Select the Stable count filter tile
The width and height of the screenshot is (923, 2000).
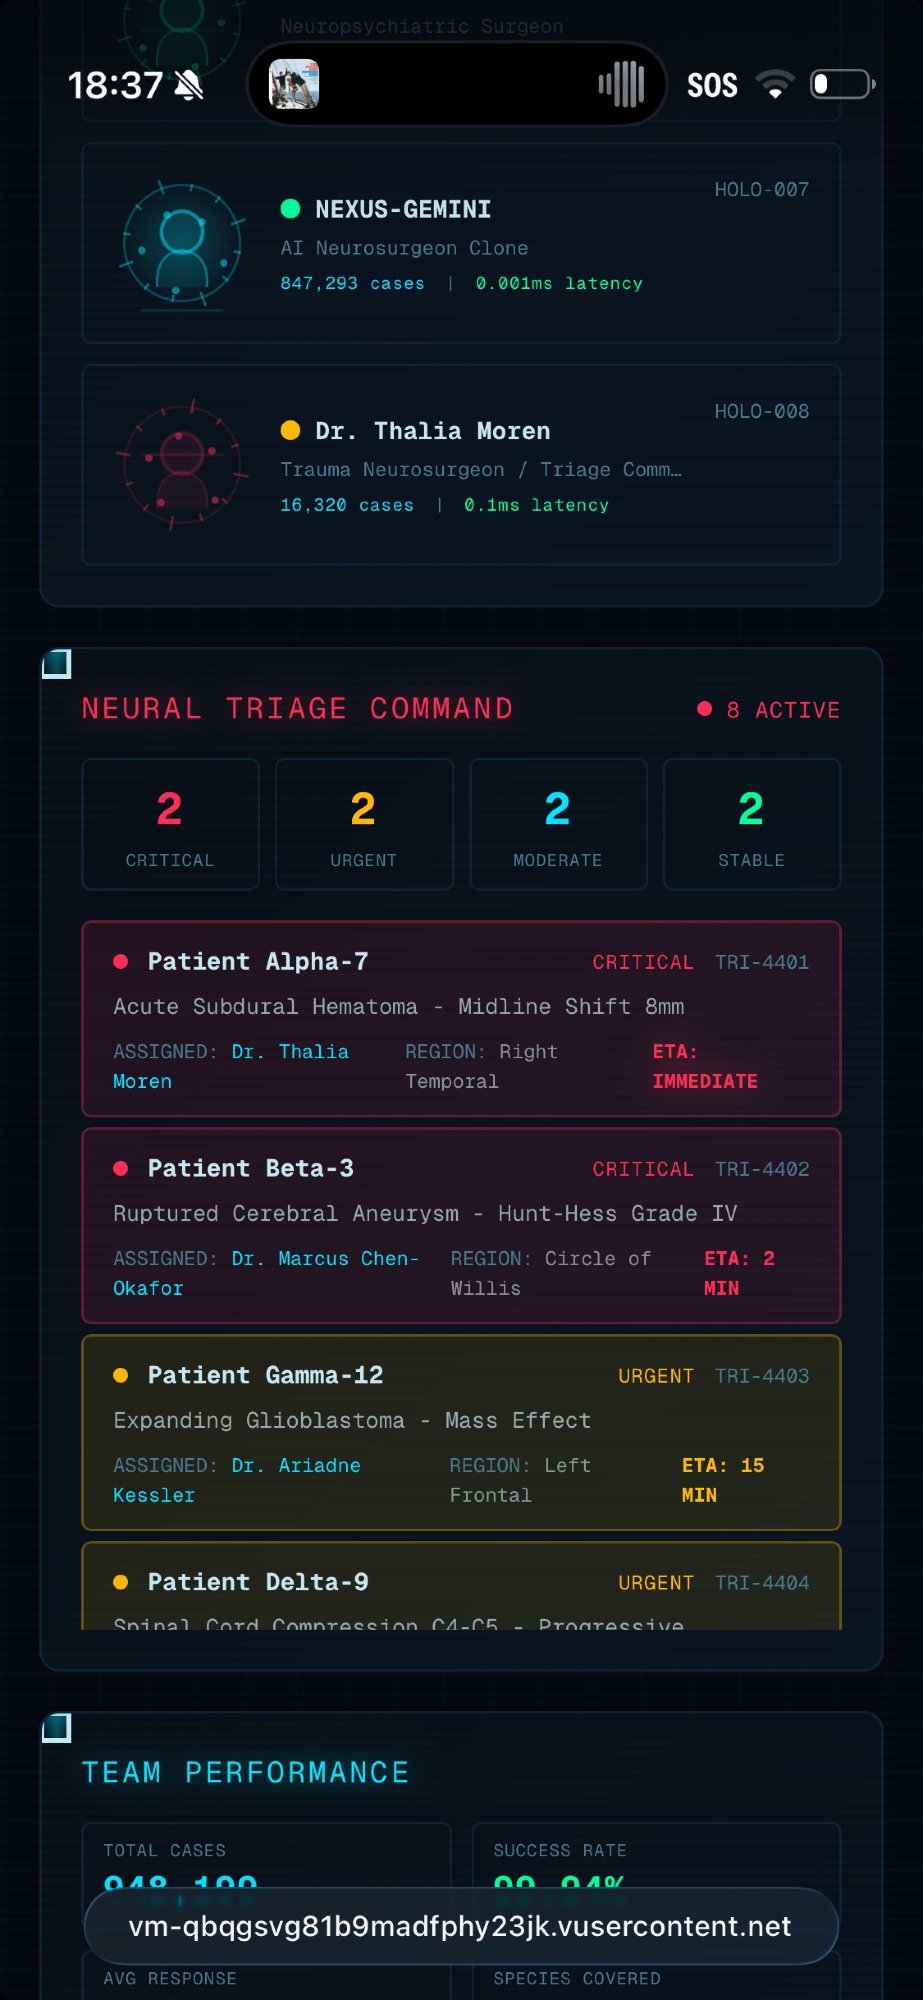click(x=752, y=824)
